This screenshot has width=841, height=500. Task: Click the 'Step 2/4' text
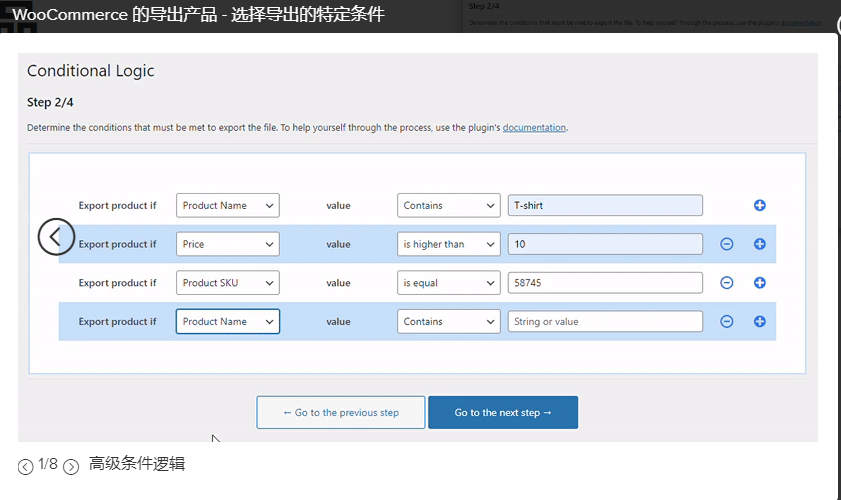coord(50,102)
